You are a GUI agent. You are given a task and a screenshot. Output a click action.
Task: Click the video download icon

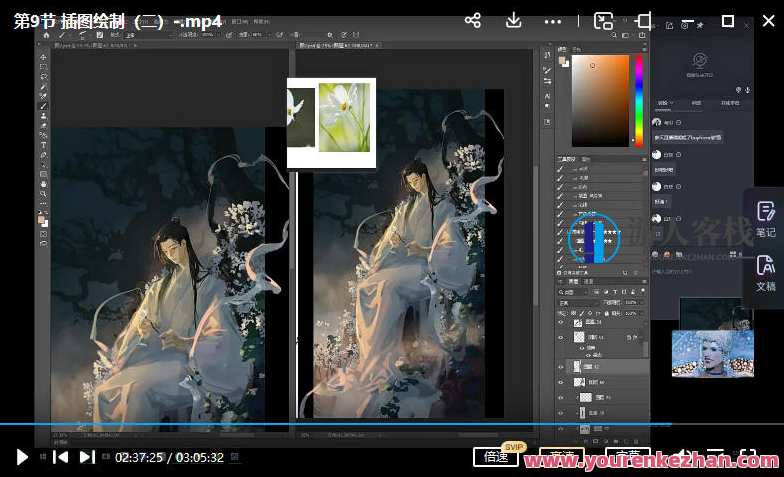coord(514,20)
